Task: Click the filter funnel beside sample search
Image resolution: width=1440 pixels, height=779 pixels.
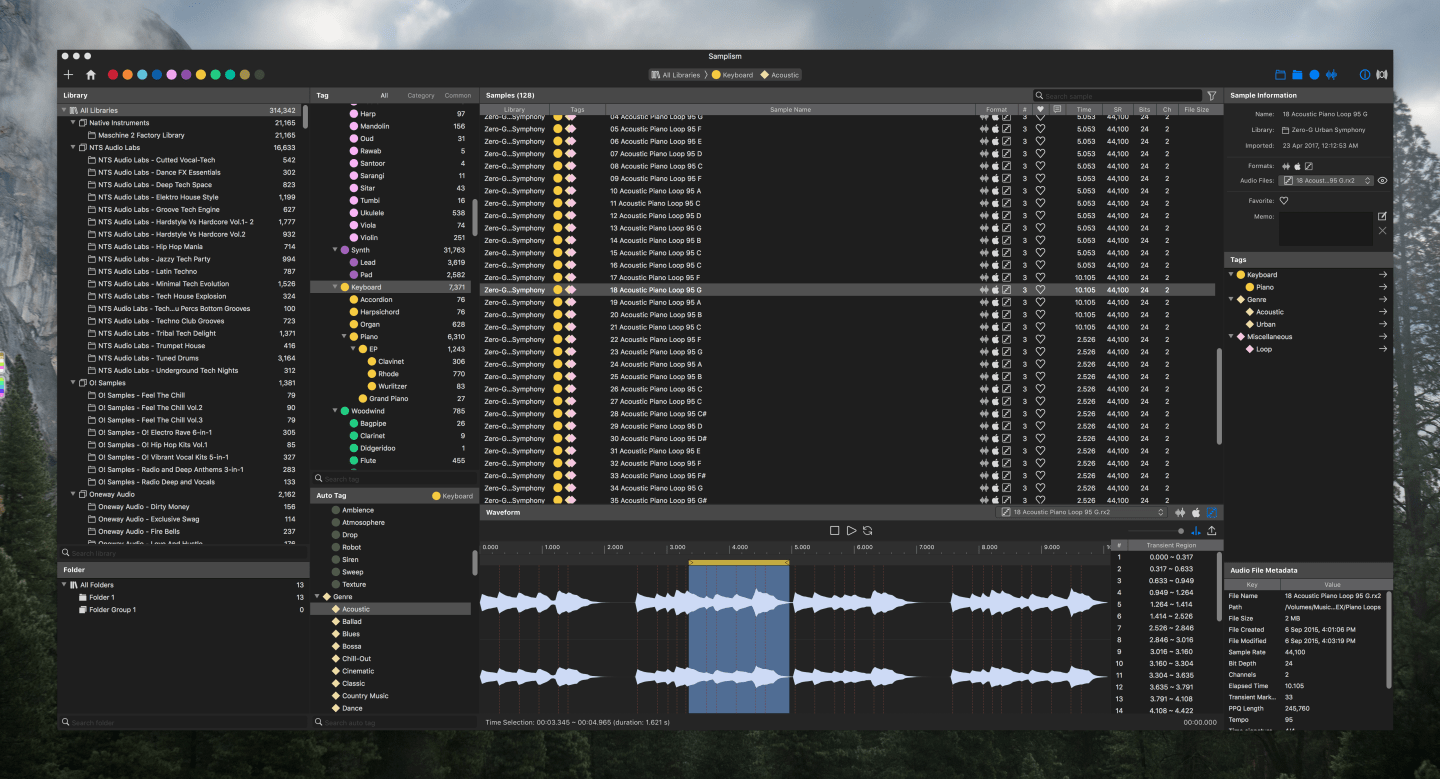Action: click(1212, 96)
